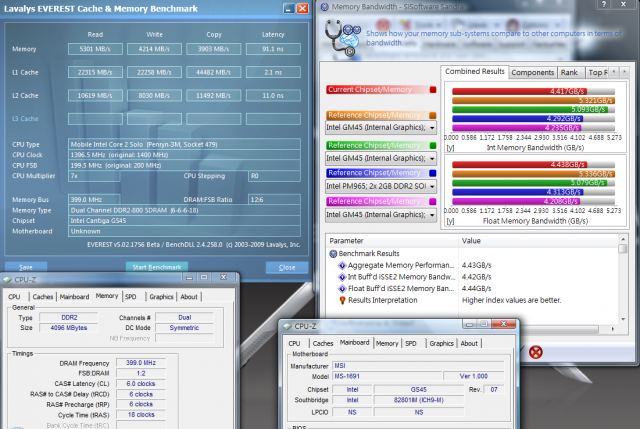Click the red Current Chipset color square

[x=433, y=90]
